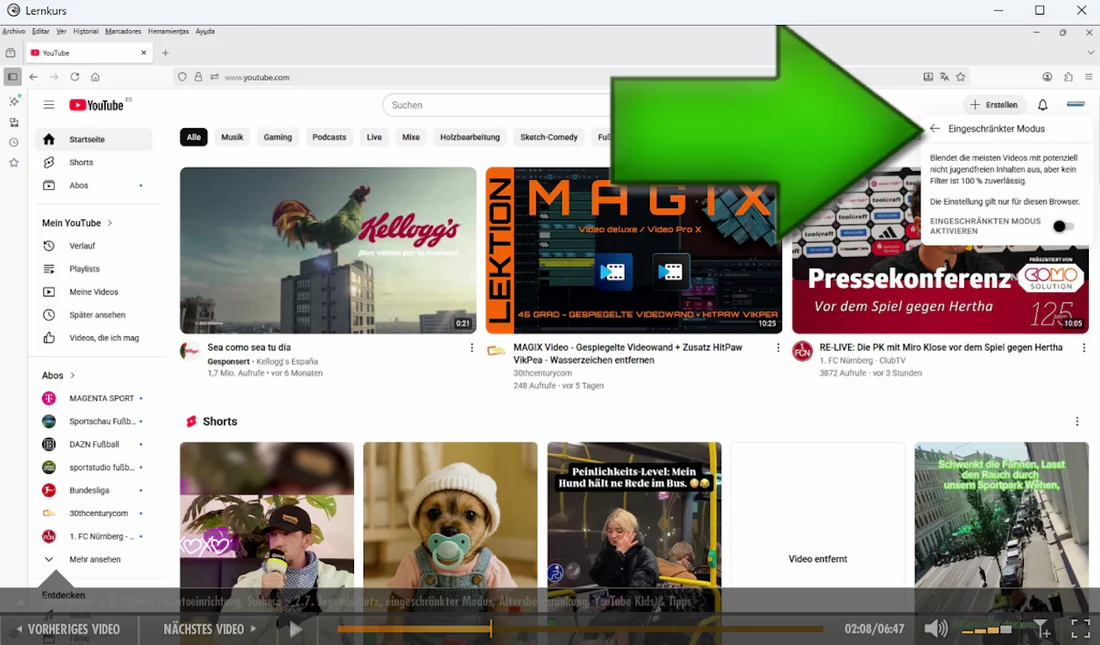Mute the video player volume speaker
This screenshot has height=645, width=1100.
935,629
